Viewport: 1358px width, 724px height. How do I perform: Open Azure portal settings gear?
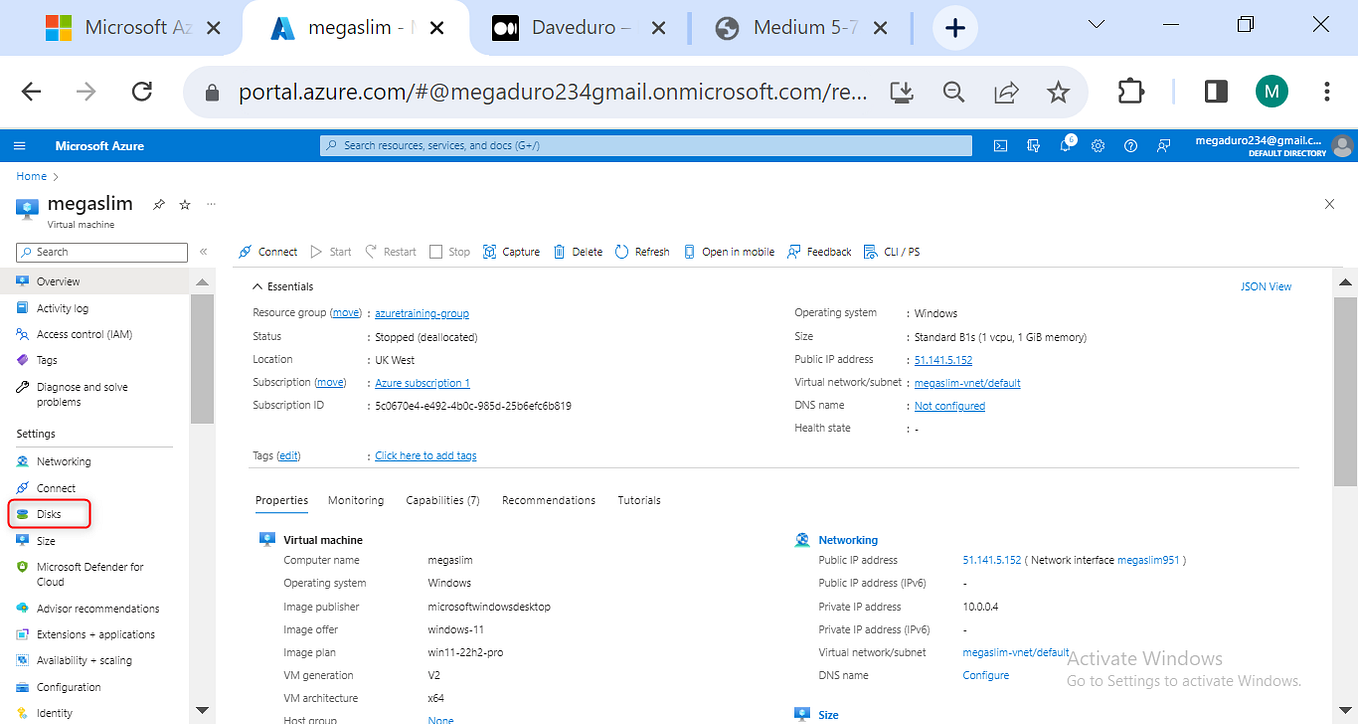[1097, 145]
